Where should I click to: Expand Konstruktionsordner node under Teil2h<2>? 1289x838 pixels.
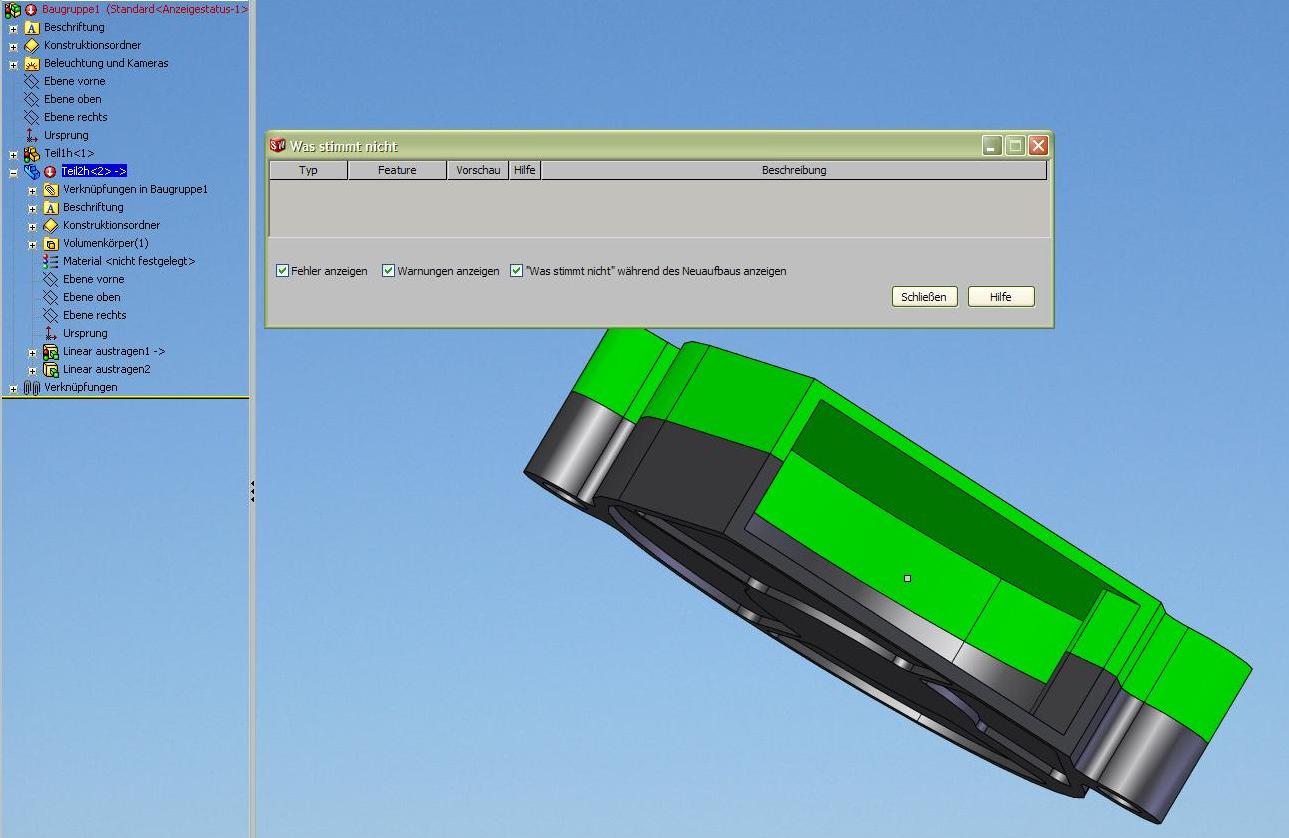[32, 226]
